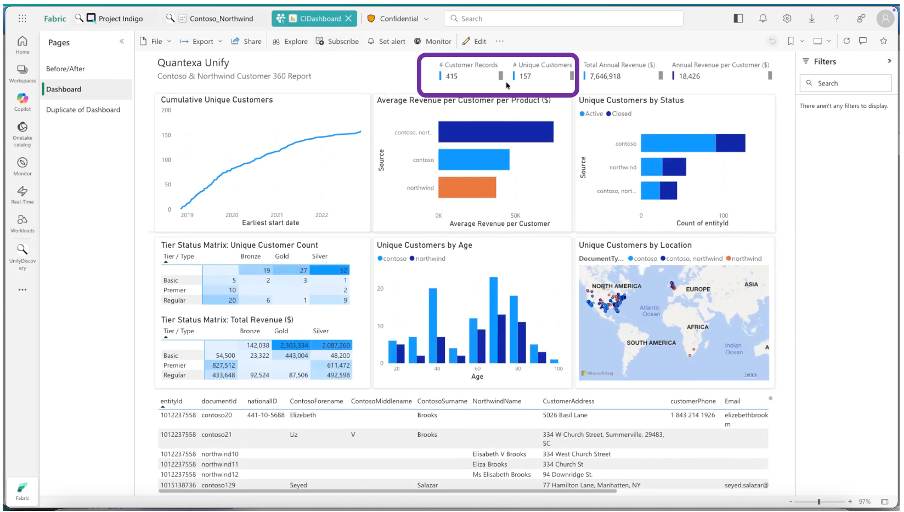904x512 pixels.
Task: Click the zoom slider in status bar
Action: (x=820, y=502)
